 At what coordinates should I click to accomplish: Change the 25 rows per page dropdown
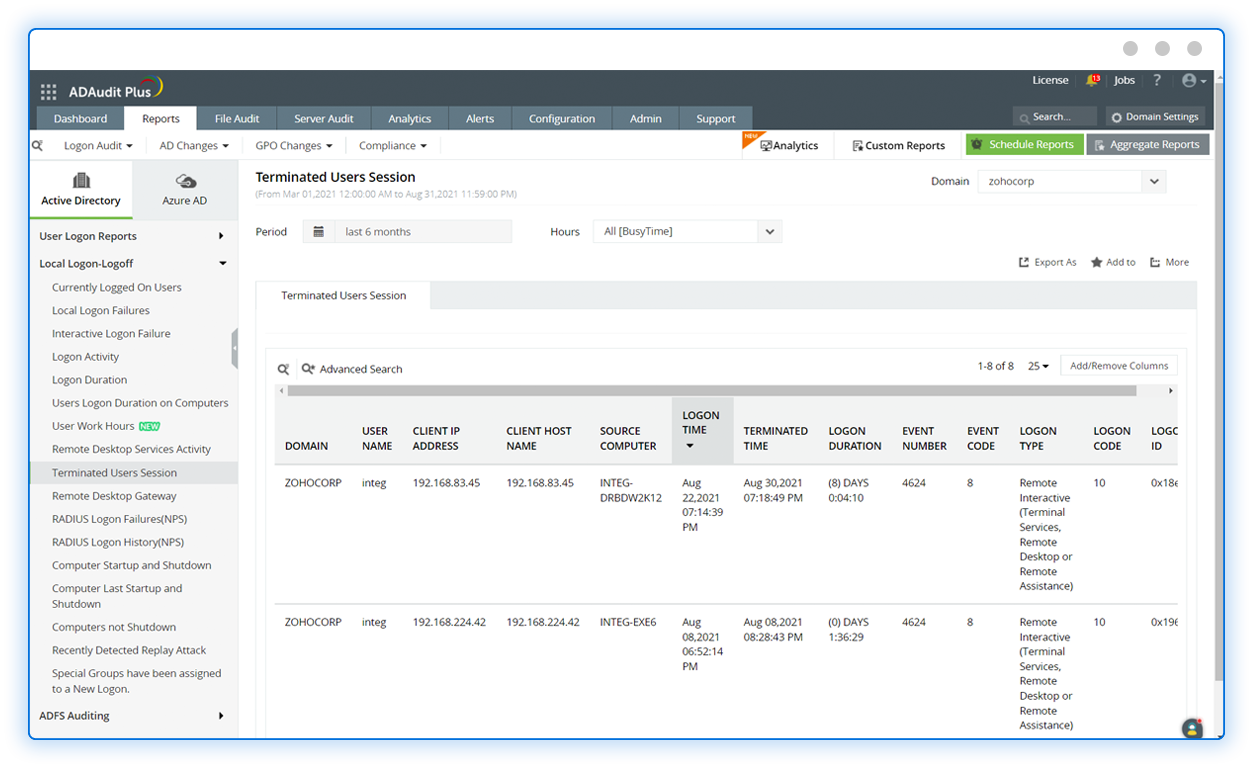[1039, 366]
